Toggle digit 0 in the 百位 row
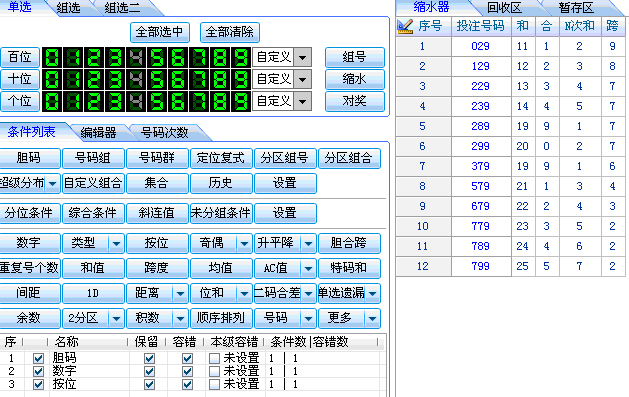Image resolution: width=629 pixels, height=397 pixels. (x=53, y=57)
